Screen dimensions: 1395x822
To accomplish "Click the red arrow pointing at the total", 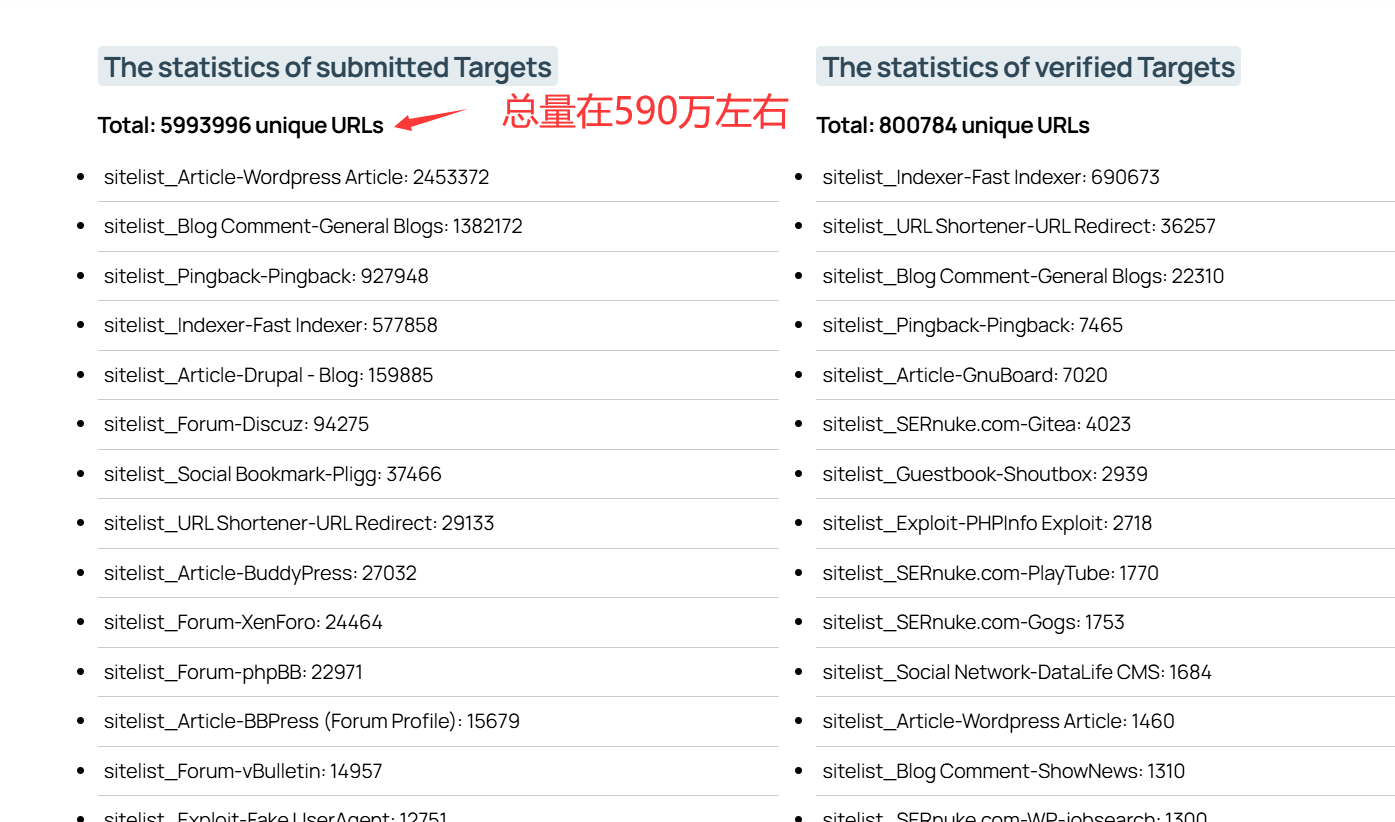I will (x=430, y=119).
